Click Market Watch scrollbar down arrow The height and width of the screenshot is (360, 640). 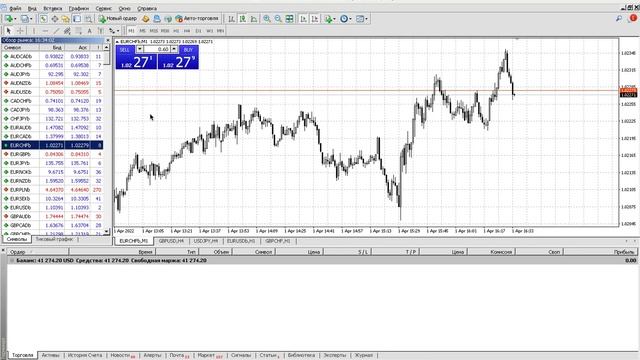pos(107,231)
